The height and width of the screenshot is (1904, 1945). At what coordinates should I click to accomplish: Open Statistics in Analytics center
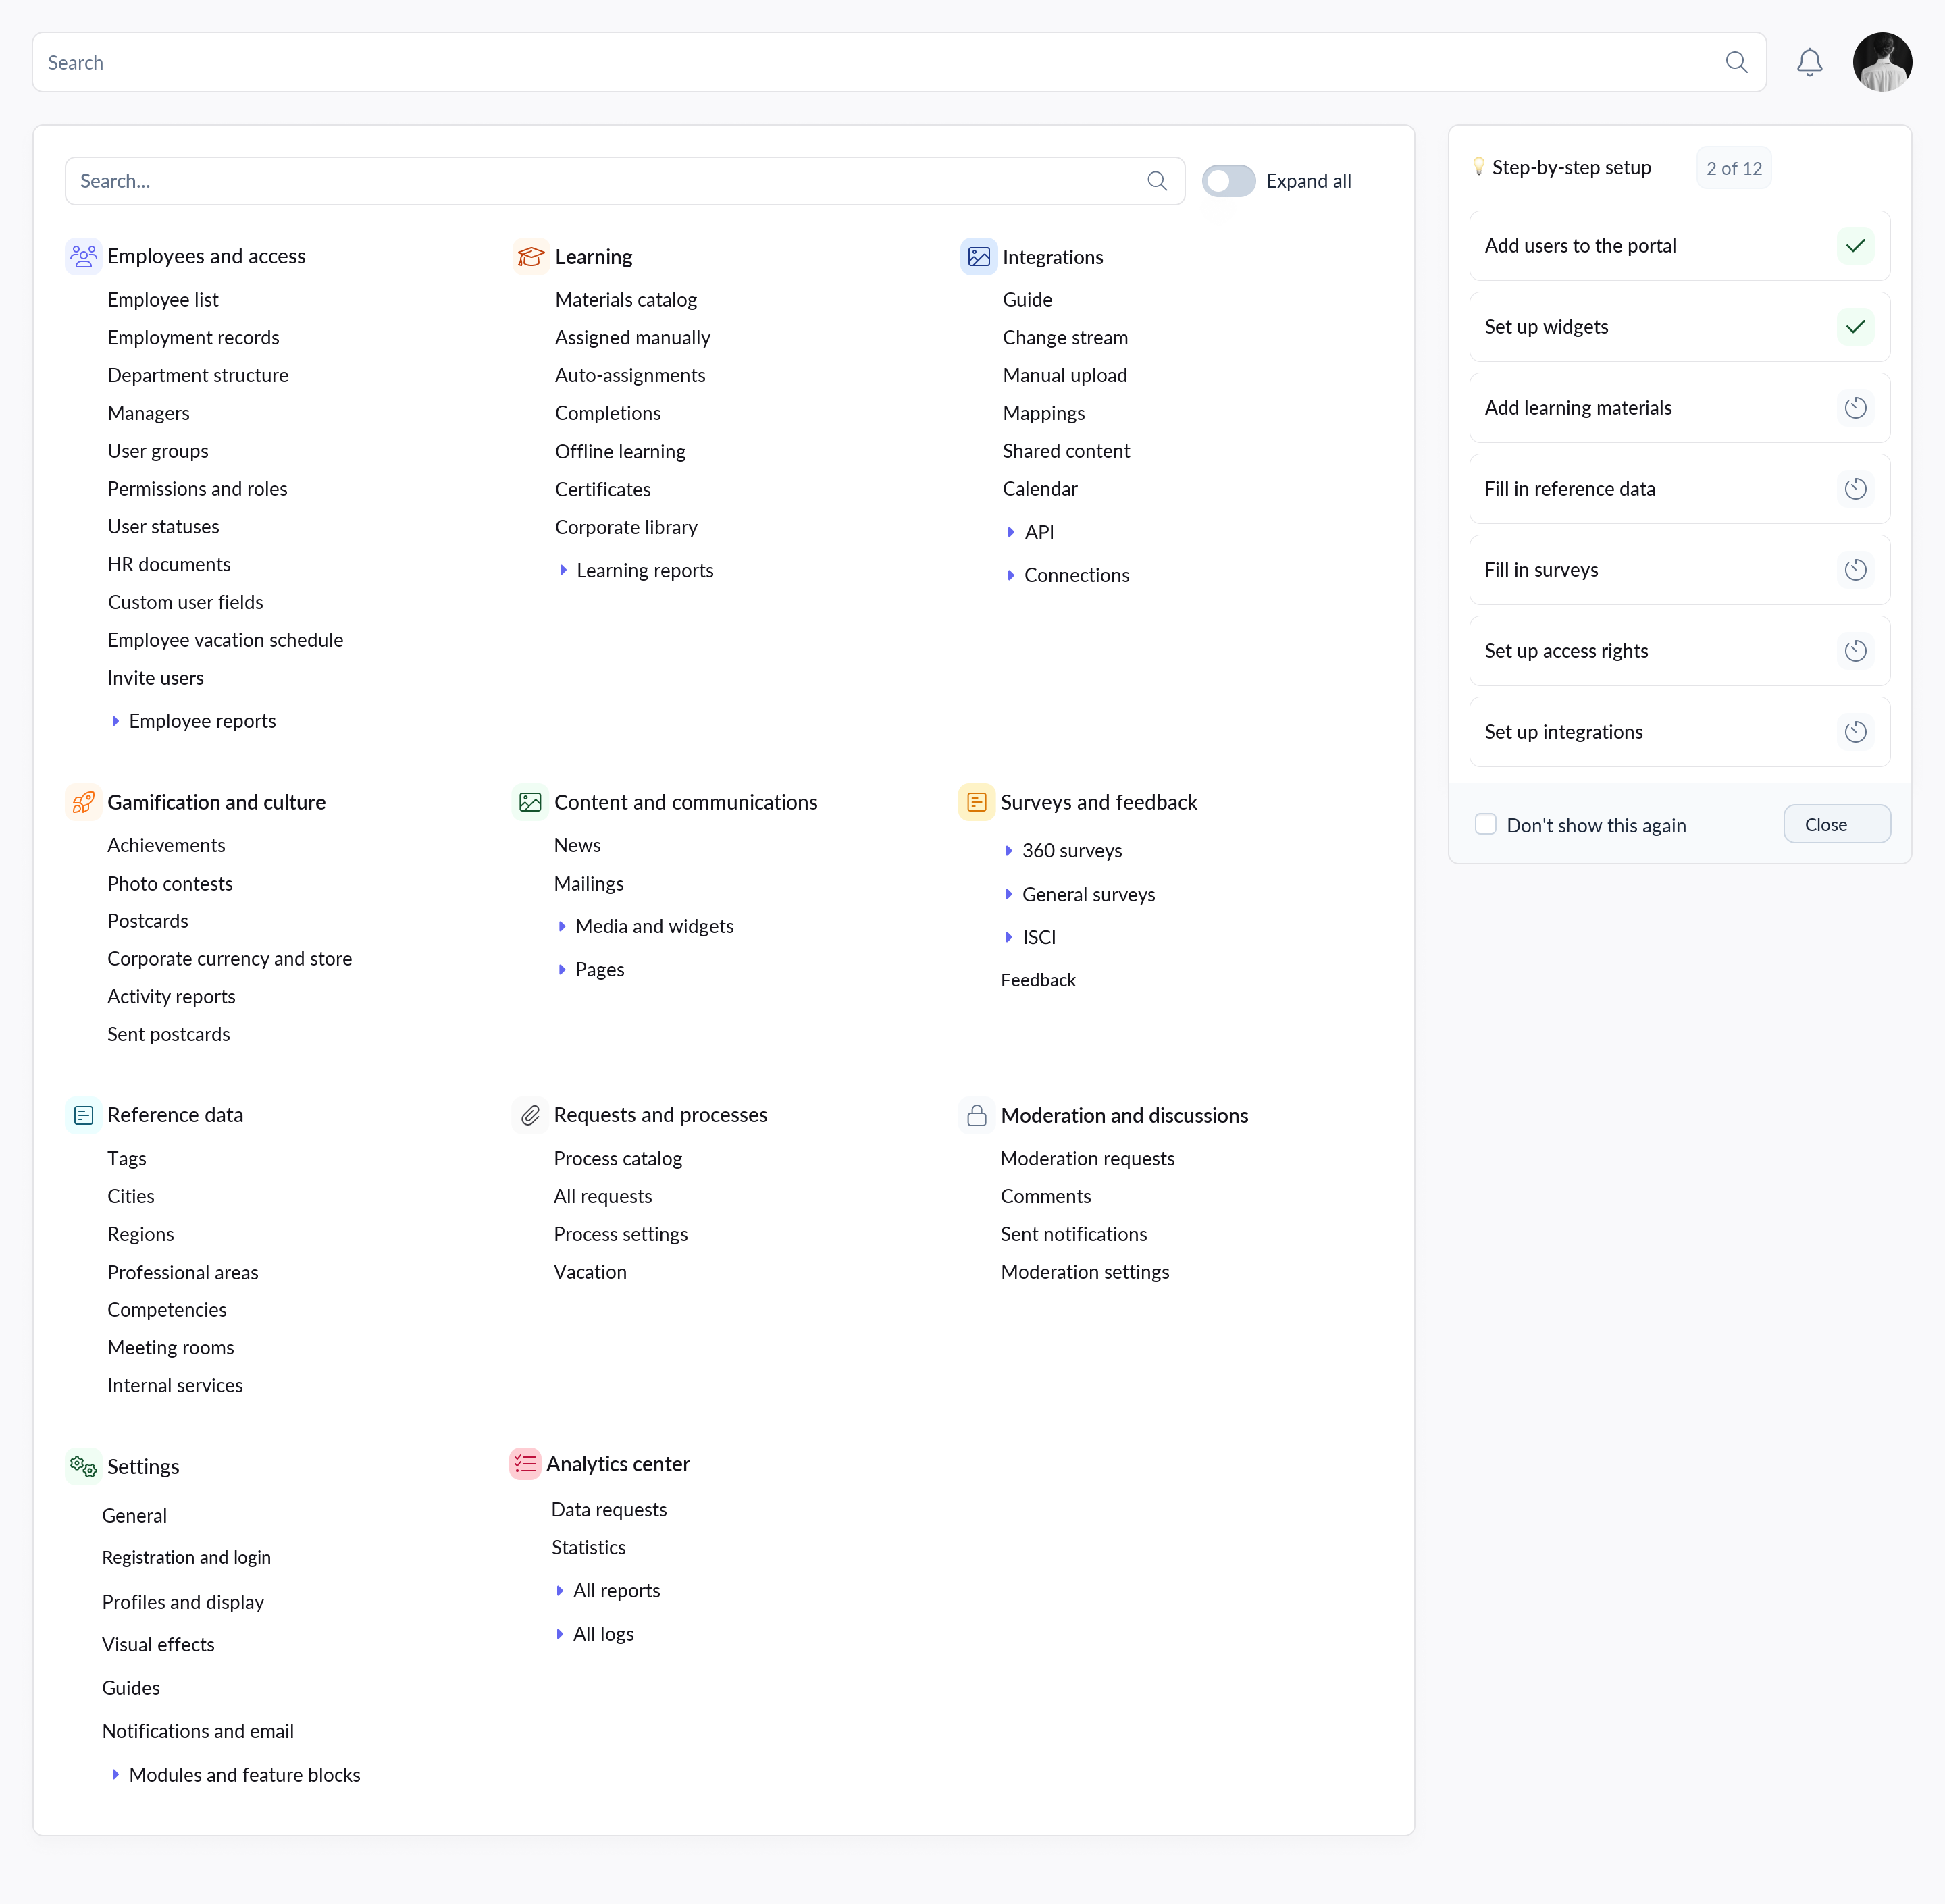589,1547
